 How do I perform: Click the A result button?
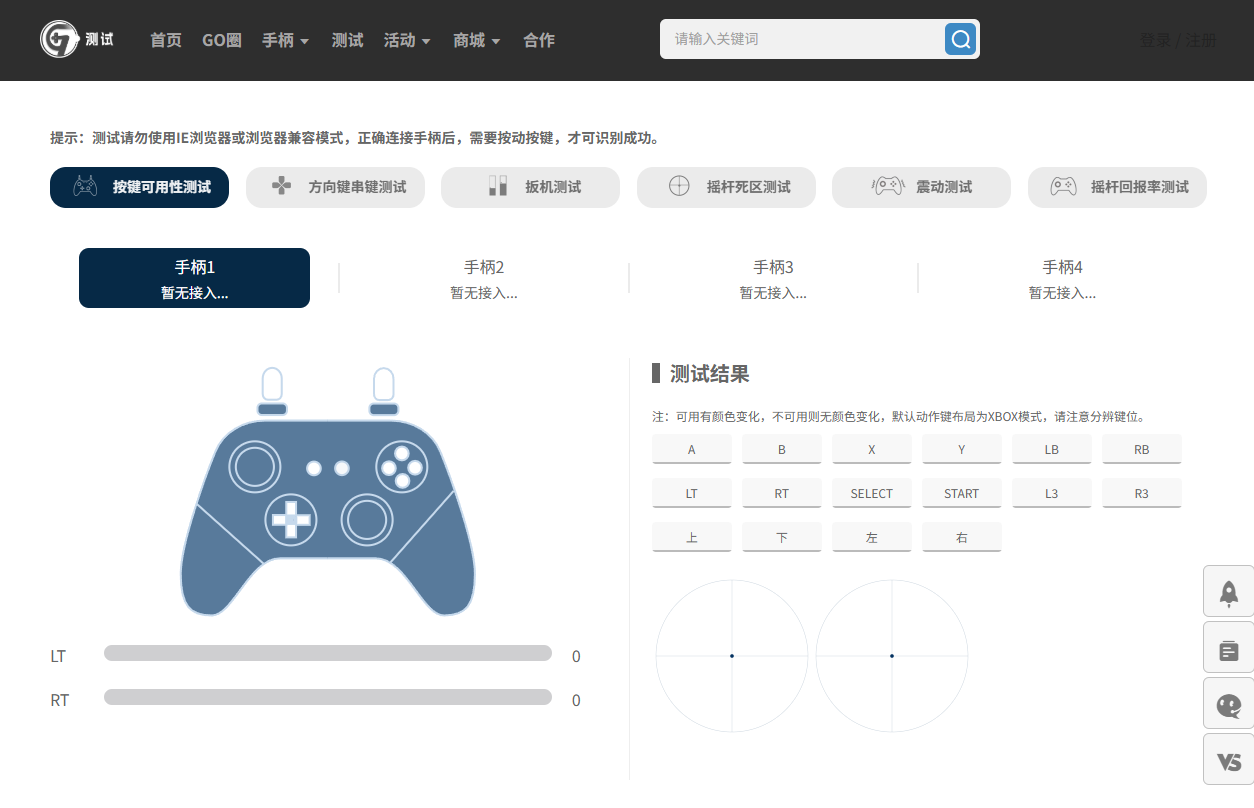click(692, 449)
